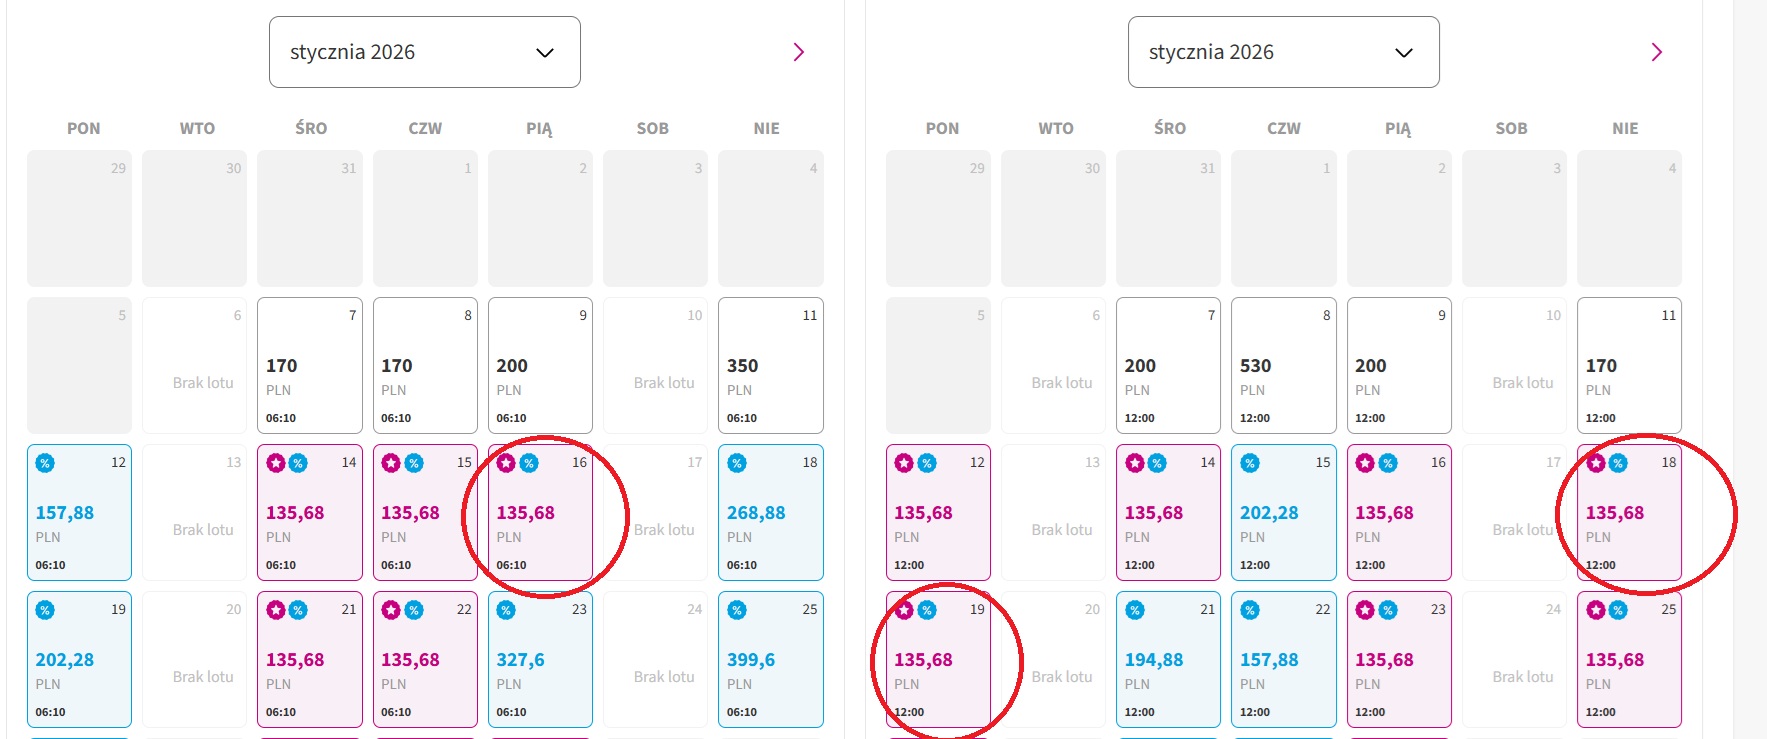Click star icon on right day 23
Viewport: 1767px width, 739px height.
click(x=1365, y=610)
